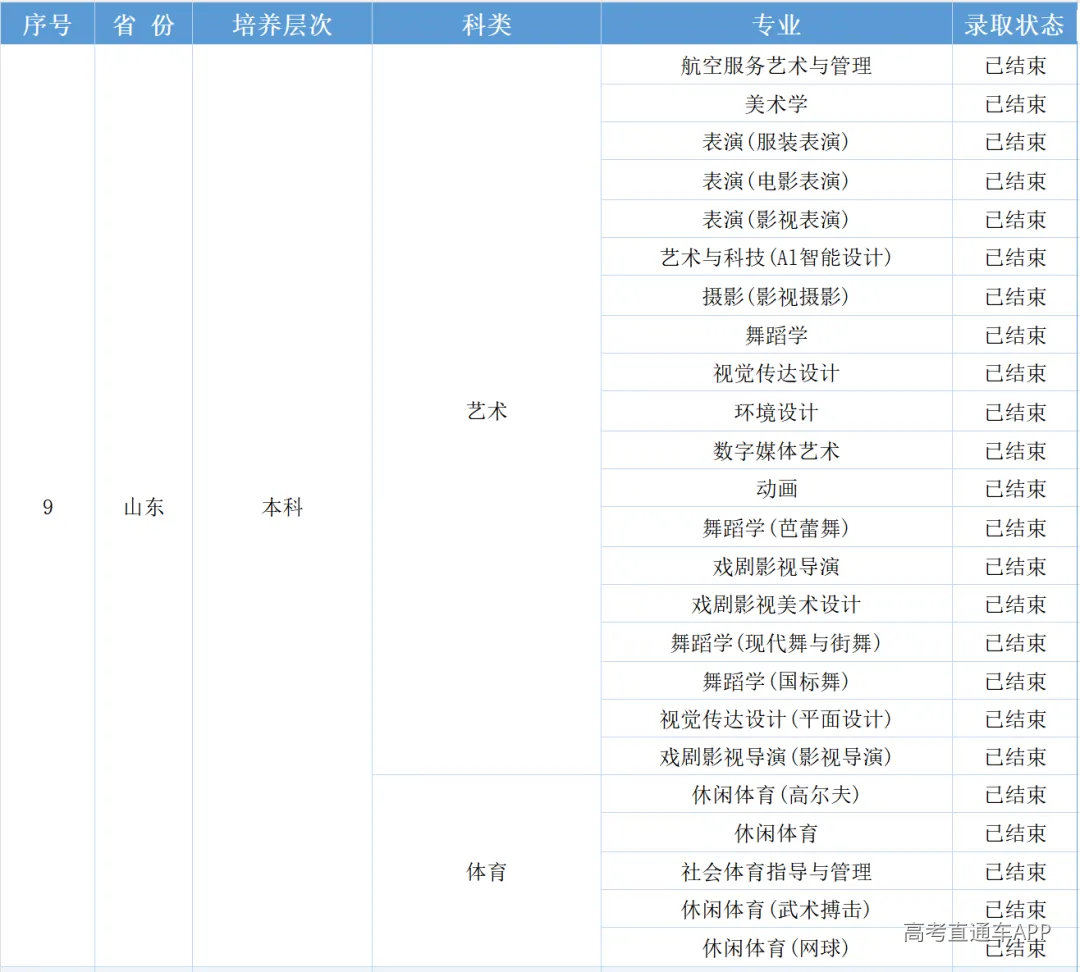Click 已结束 status for 动画

[1015, 489]
